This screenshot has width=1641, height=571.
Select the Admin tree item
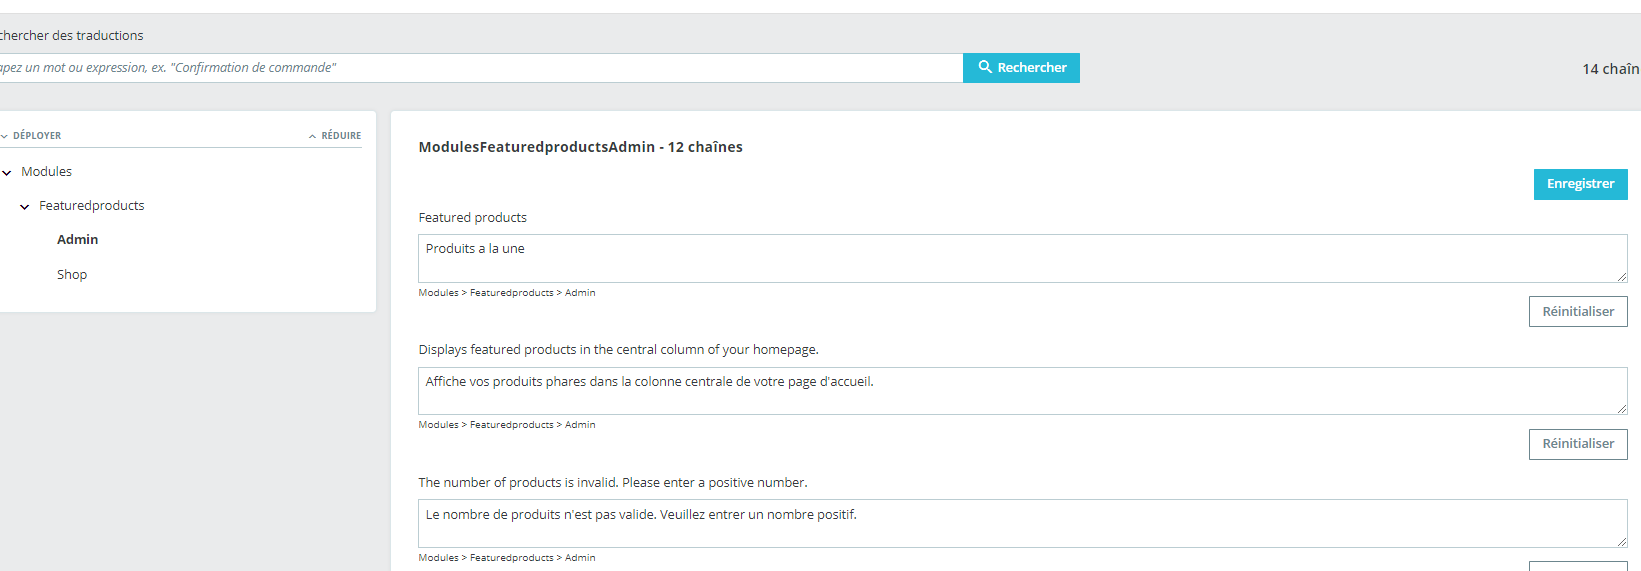[x=77, y=240]
